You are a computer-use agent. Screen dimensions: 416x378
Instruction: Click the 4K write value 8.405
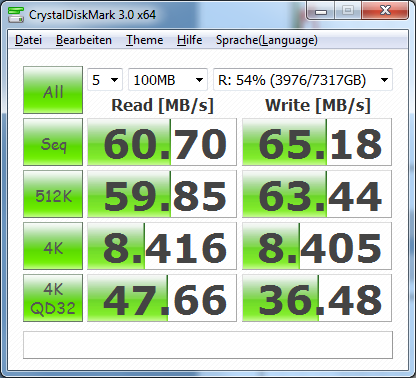(x=317, y=246)
